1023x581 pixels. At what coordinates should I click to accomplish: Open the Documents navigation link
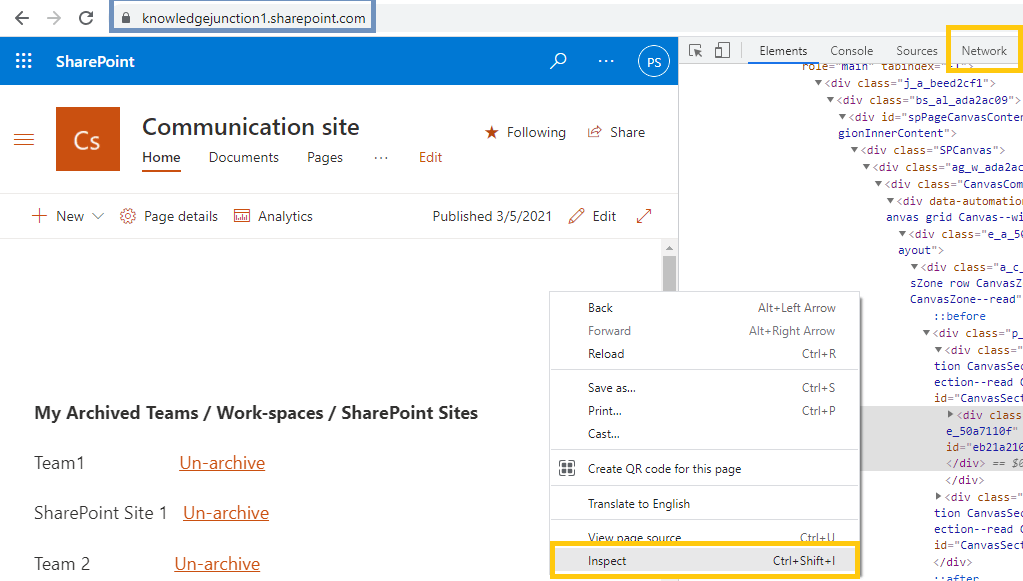pyautogui.click(x=243, y=157)
